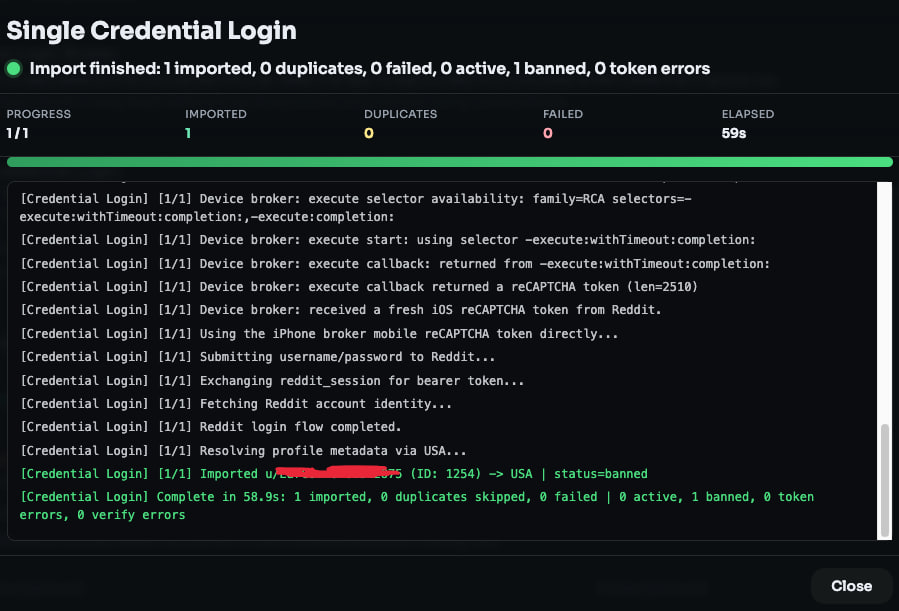Click the IMPORTED count value
The width and height of the screenshot is (899, 611).
pos(187,133)
